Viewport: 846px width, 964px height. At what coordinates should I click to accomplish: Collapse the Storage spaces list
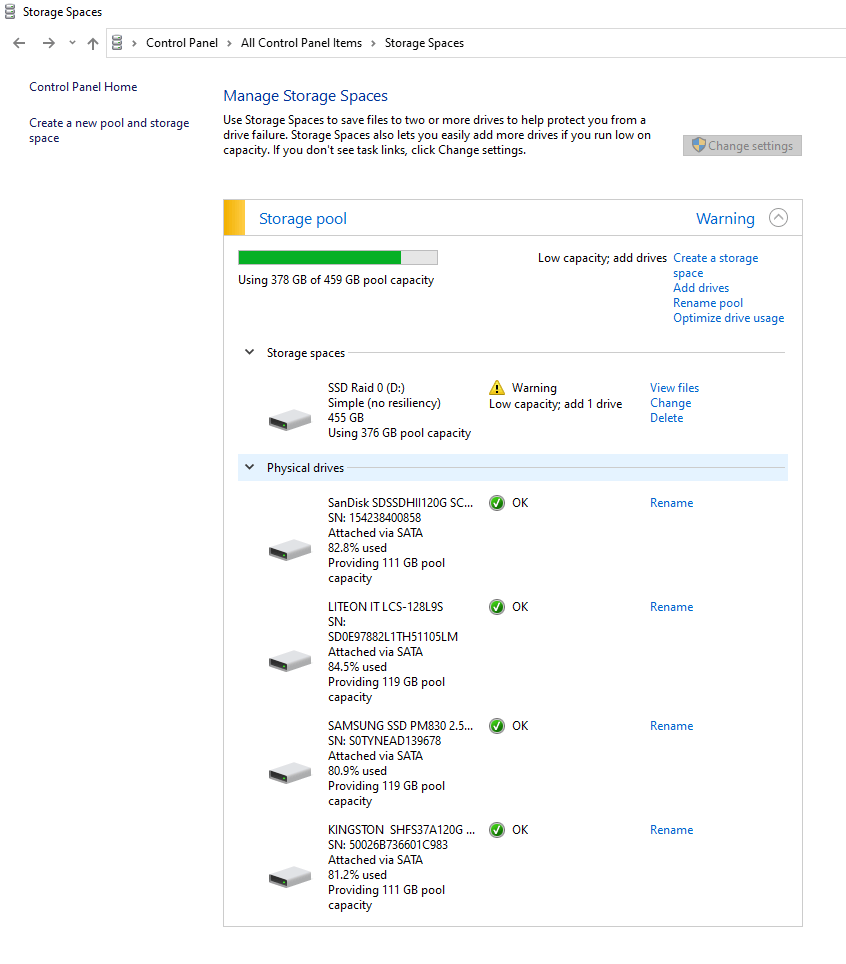[249, 352]
